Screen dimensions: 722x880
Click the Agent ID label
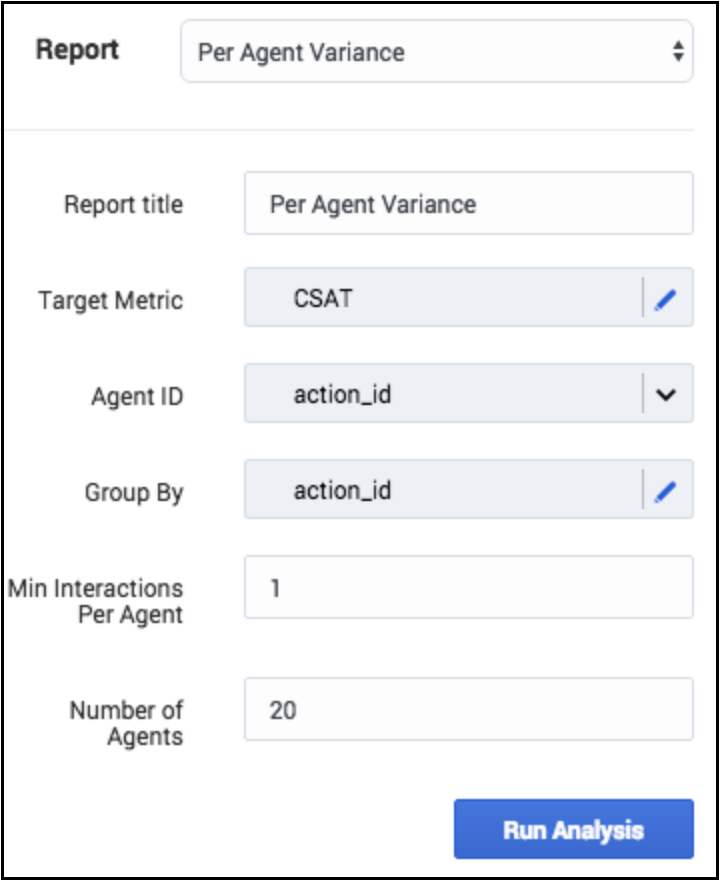point(136,397)
